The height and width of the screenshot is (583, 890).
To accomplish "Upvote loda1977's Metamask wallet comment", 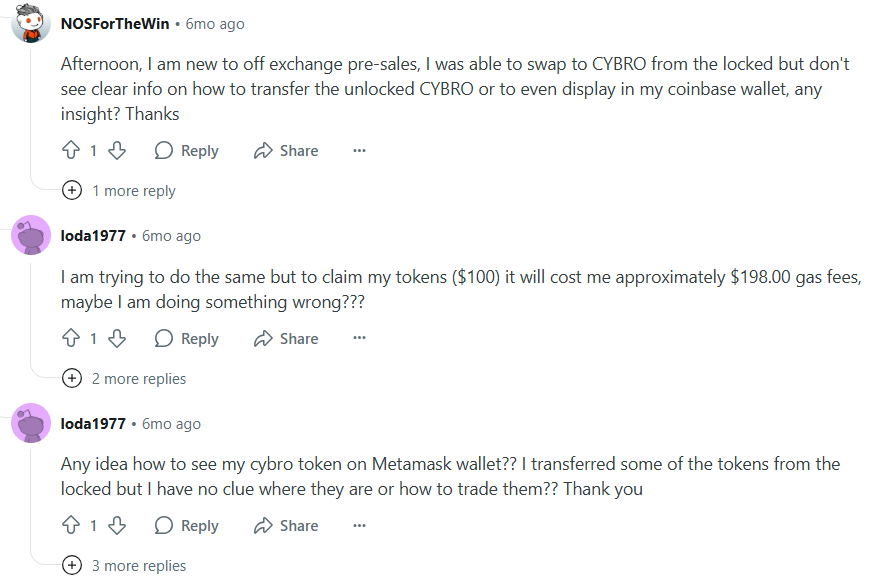I will click(71, 526).
